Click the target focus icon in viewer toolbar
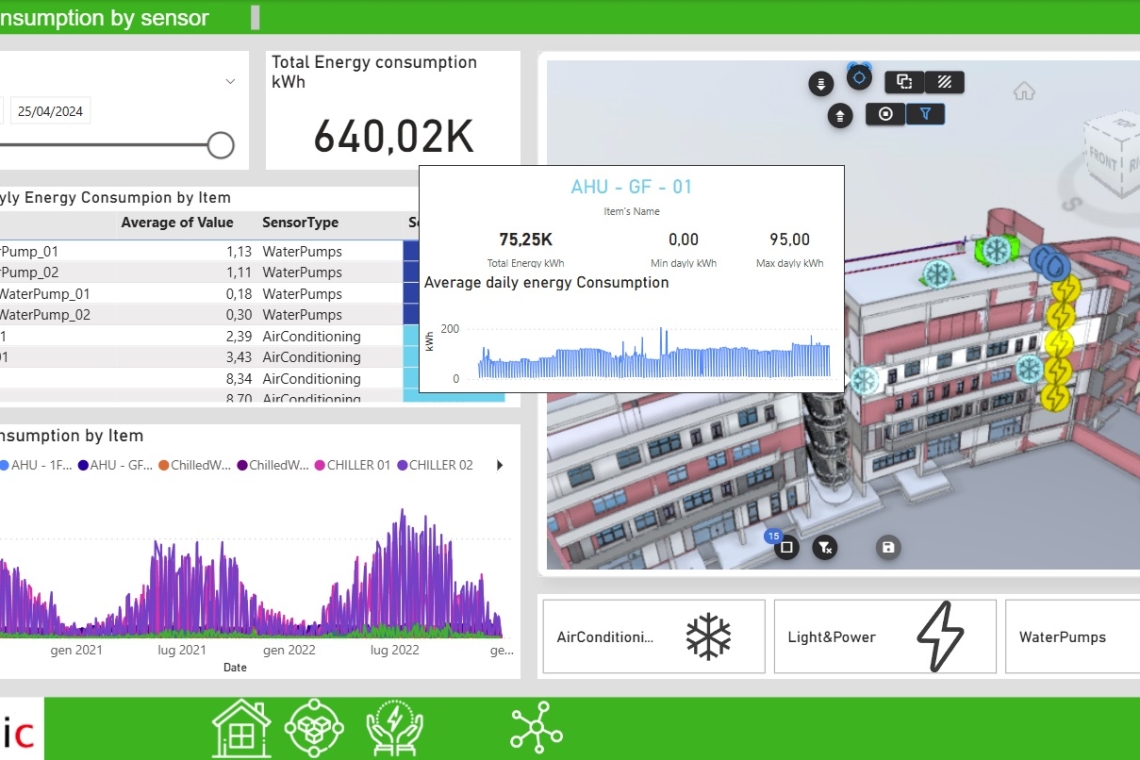Viewport: 1140px width, 760px height. tap(859, 77)
